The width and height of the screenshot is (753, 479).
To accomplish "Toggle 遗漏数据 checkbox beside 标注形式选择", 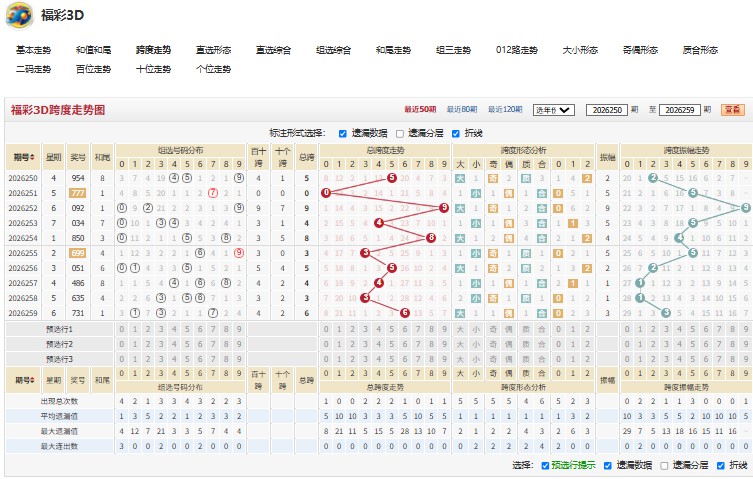I will click(342, 134).
